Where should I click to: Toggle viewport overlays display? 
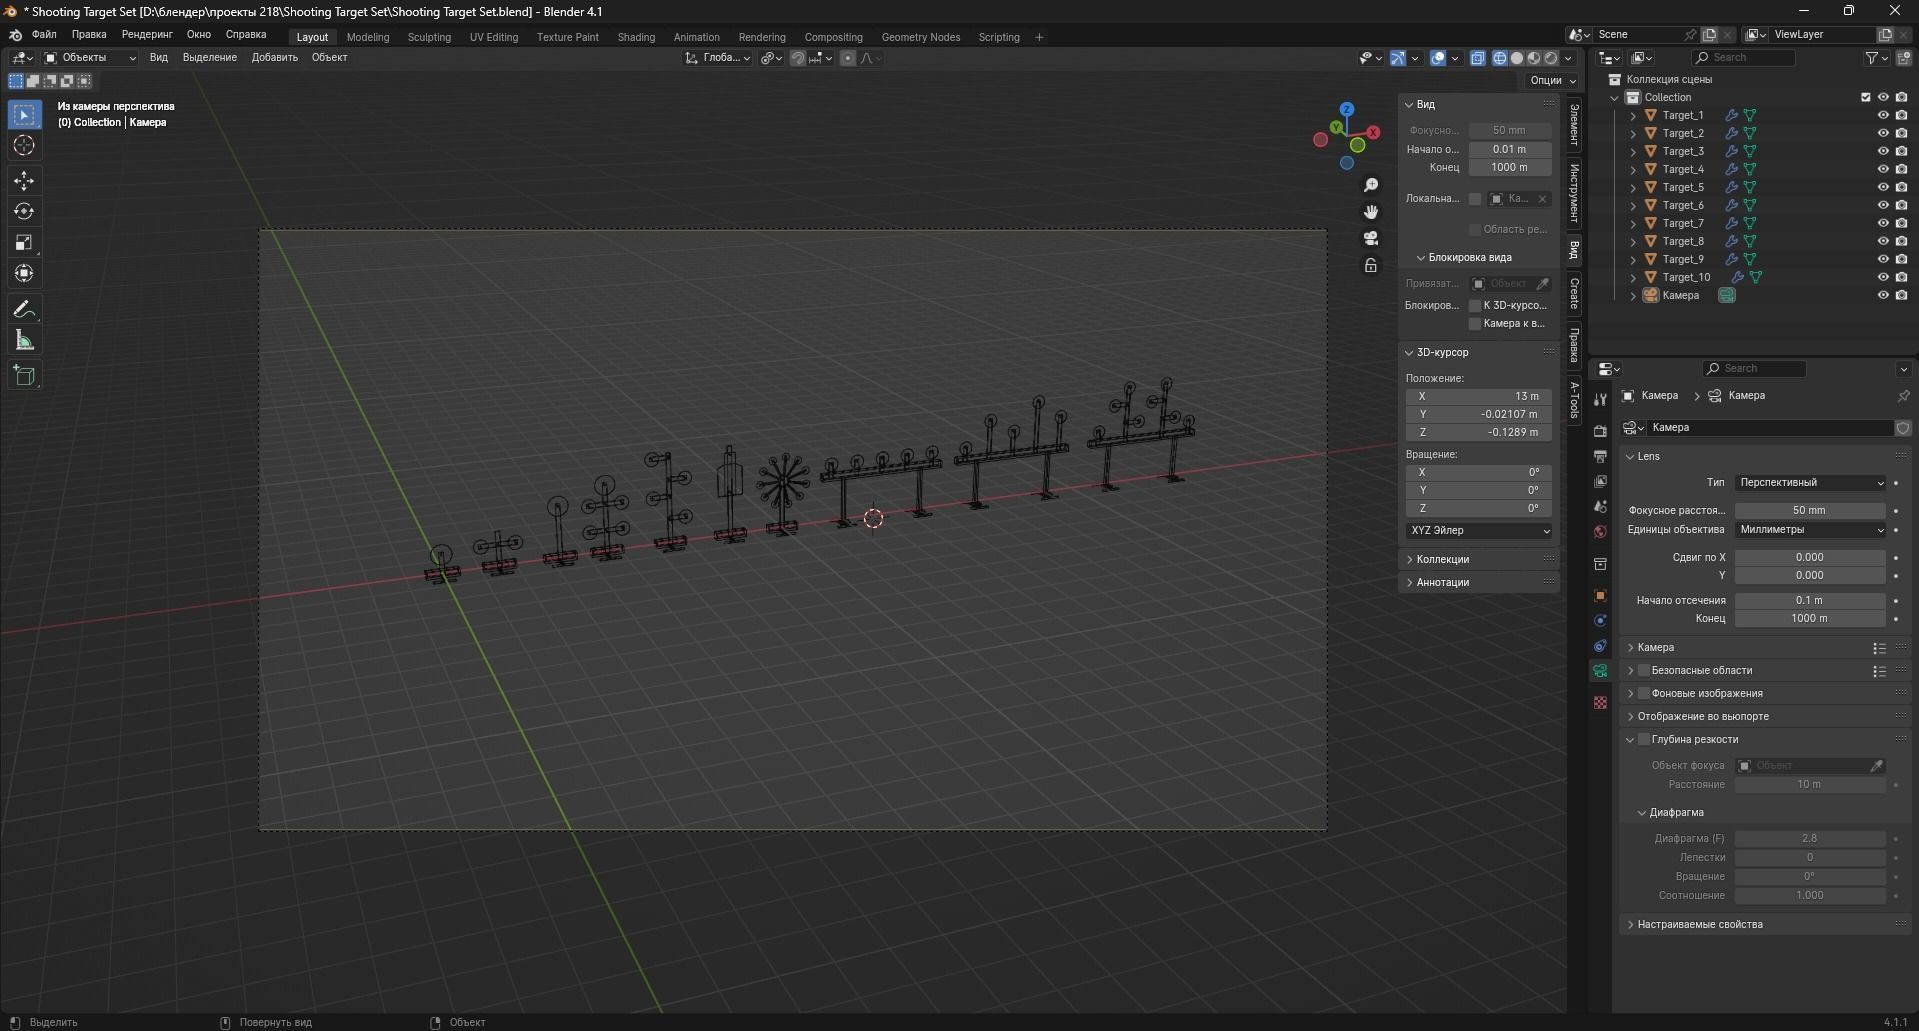(1438, 58)
